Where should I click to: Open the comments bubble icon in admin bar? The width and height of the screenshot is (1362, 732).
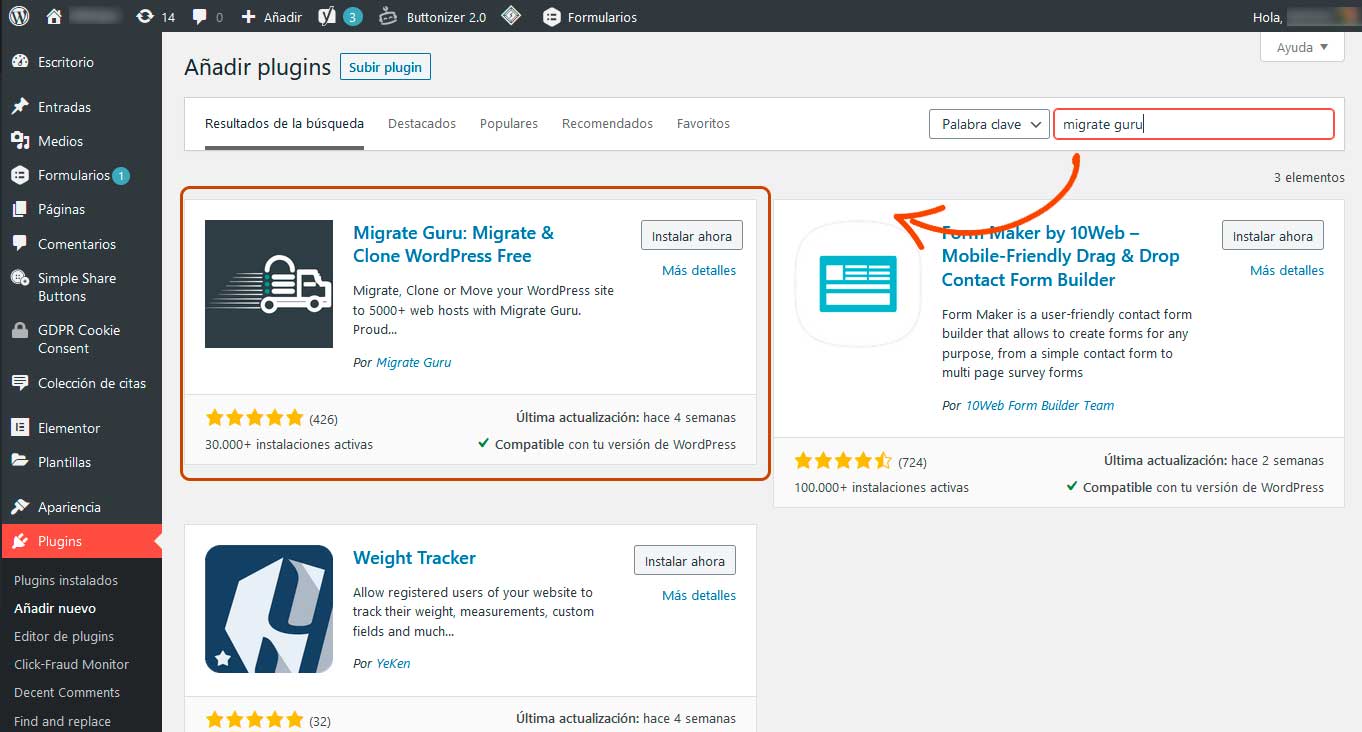point(207,16)
